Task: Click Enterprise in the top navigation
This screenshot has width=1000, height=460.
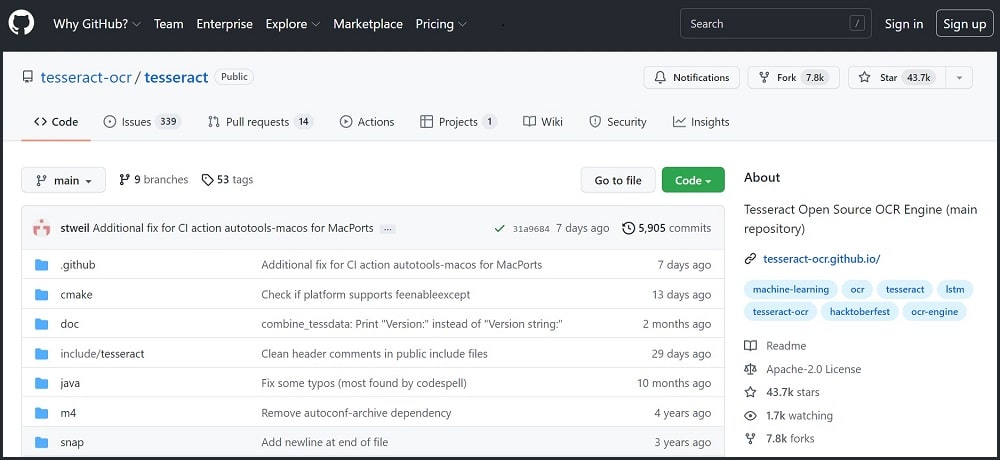Action: pyautogui.click(x=224, y=24)
